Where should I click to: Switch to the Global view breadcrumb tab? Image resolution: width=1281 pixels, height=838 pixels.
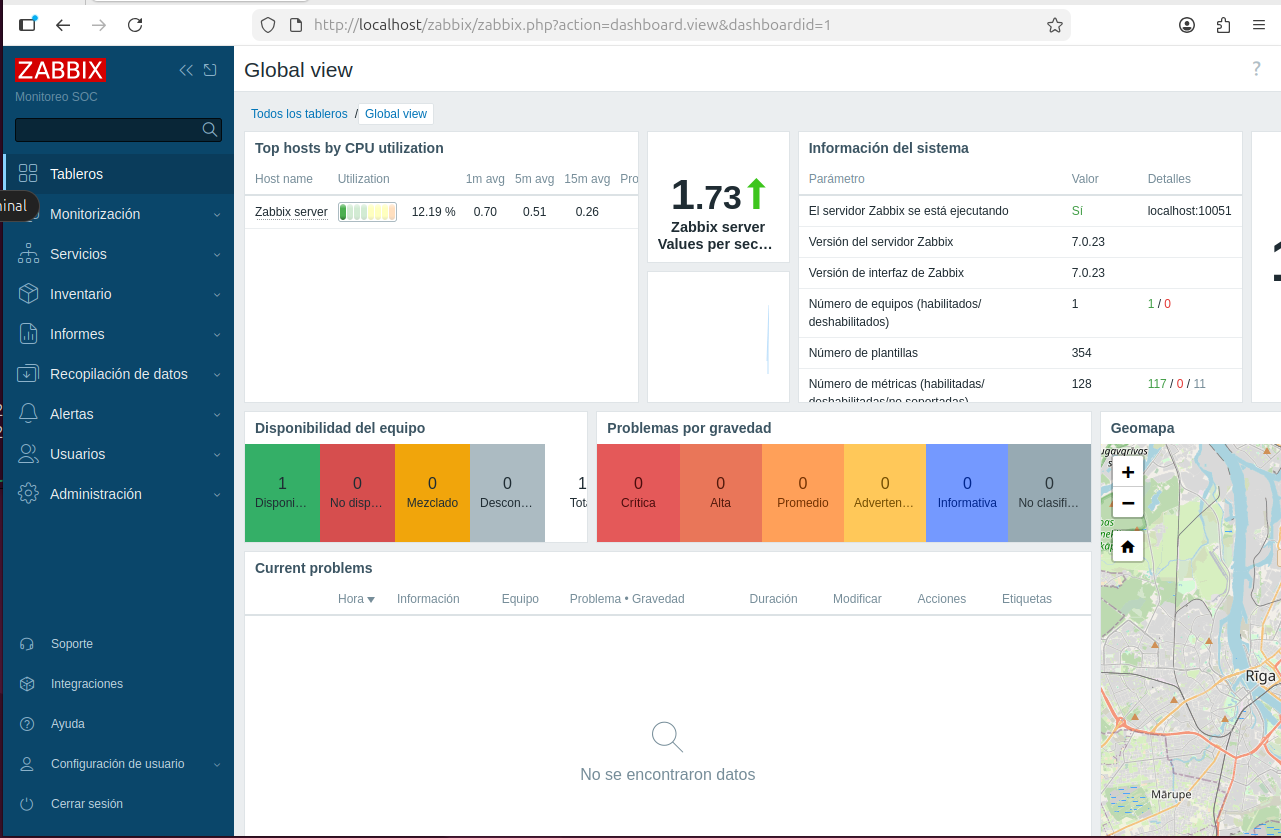[x=395, y=113]
